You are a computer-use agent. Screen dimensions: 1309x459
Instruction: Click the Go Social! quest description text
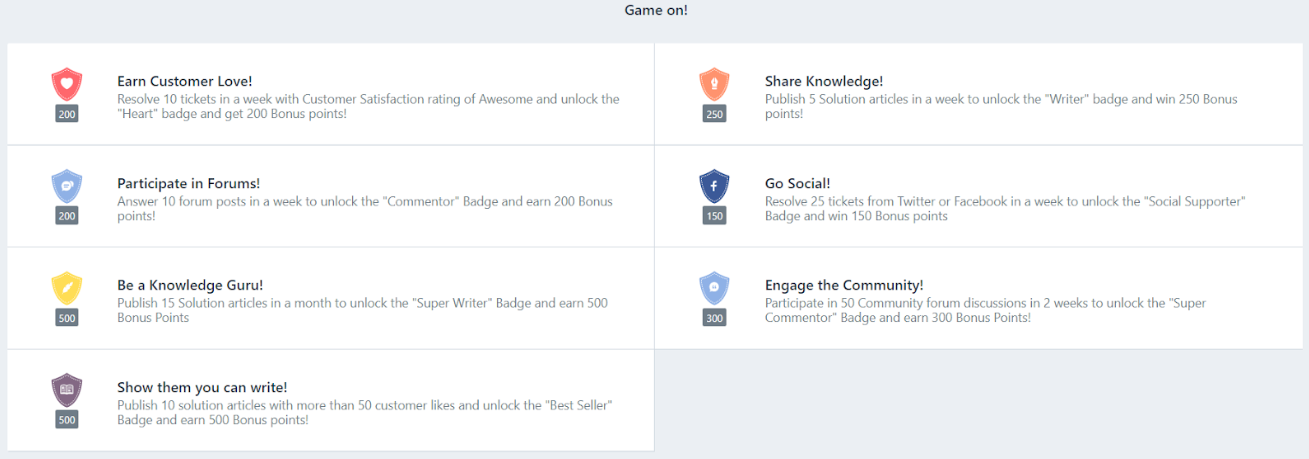(x=1004, y=208)
